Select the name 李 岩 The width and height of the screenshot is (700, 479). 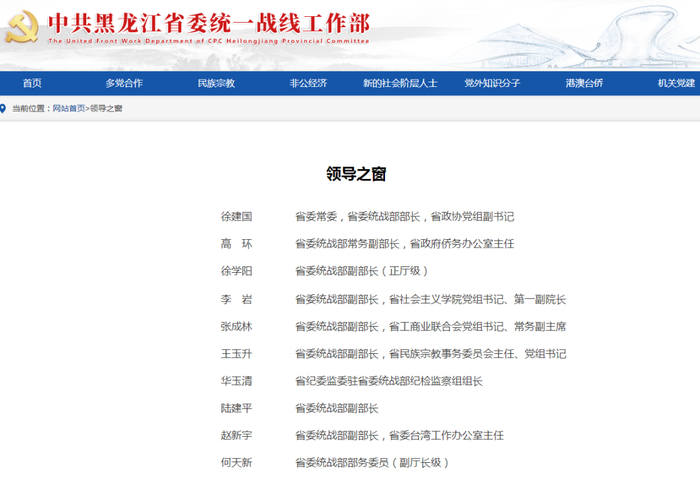coord(237,299)
